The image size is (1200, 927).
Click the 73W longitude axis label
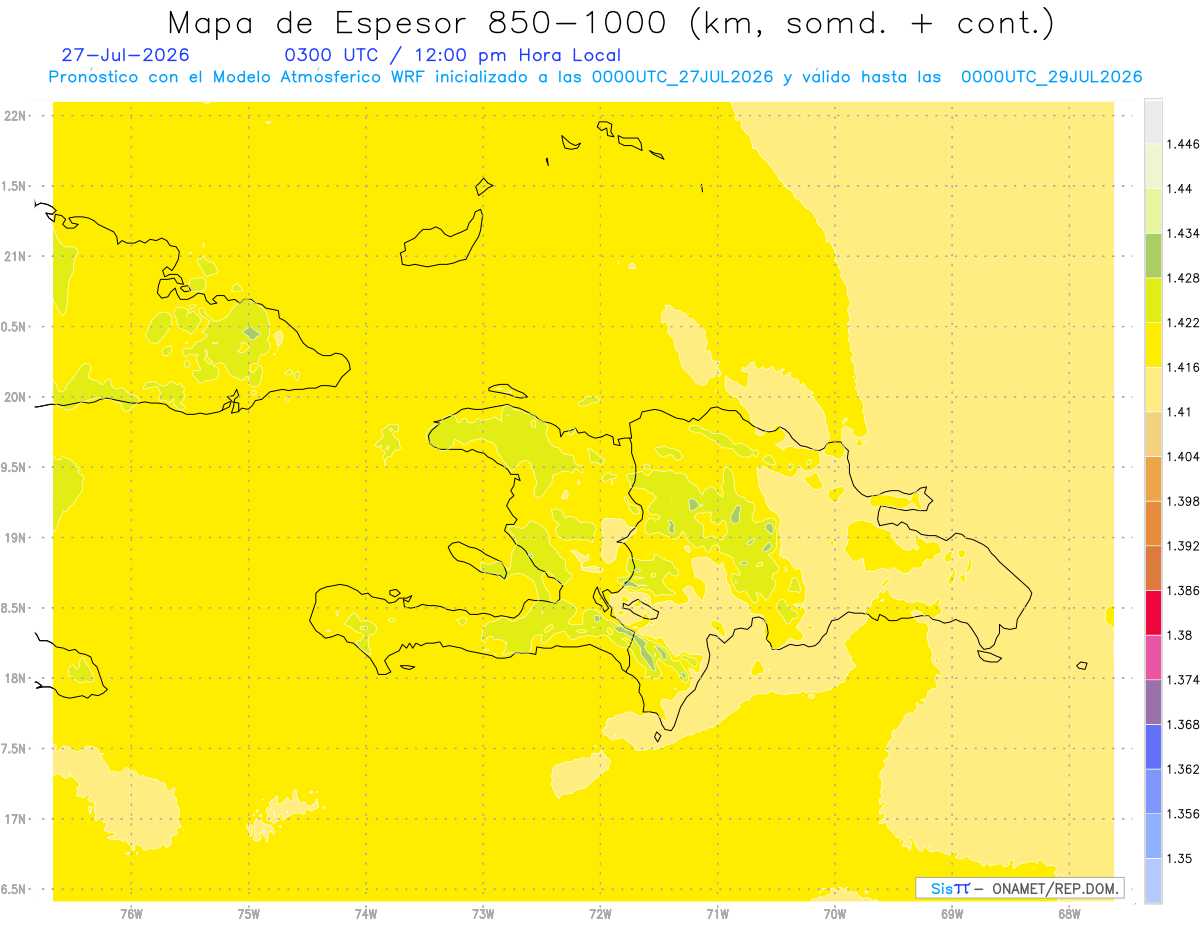[x=483, y=913]
